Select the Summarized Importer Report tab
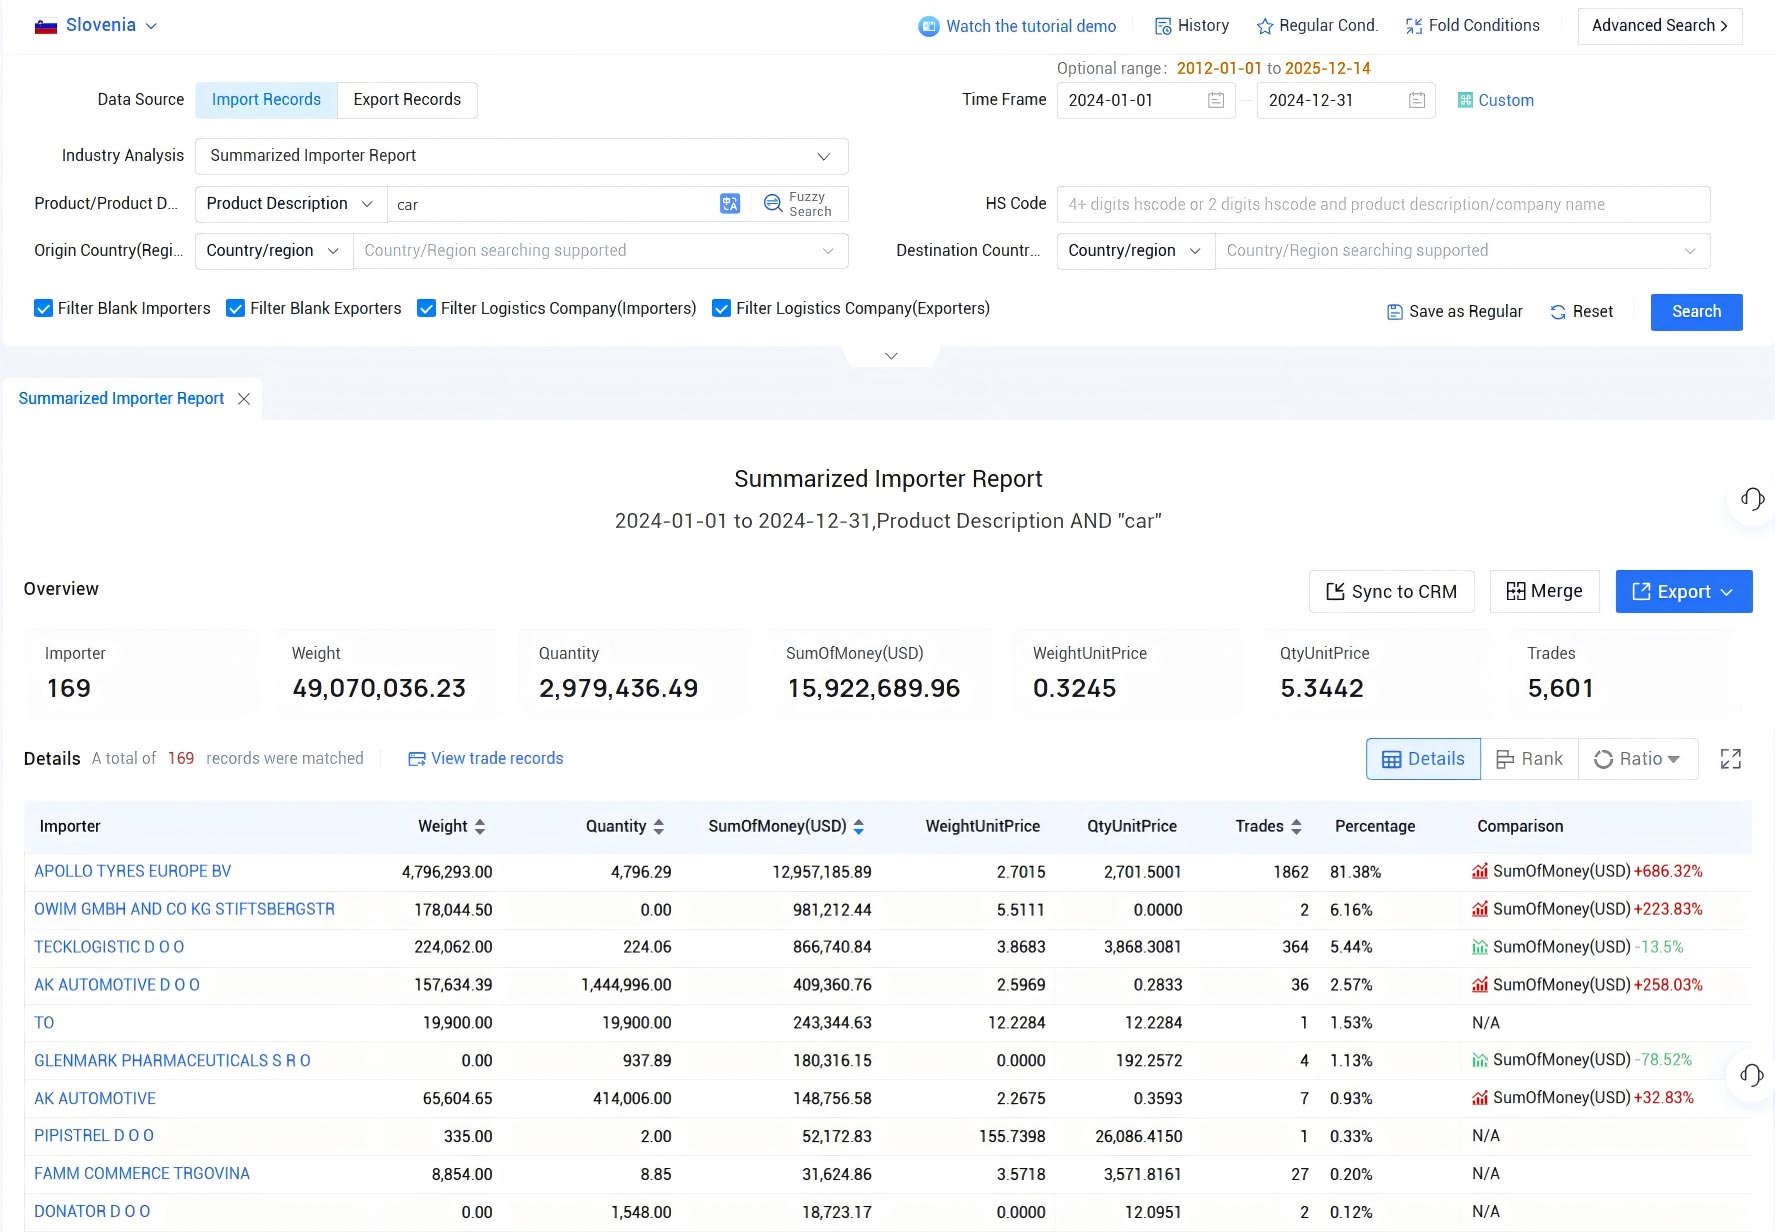The width and height of the screenshot is (1775, 1232). coord(121,399)
